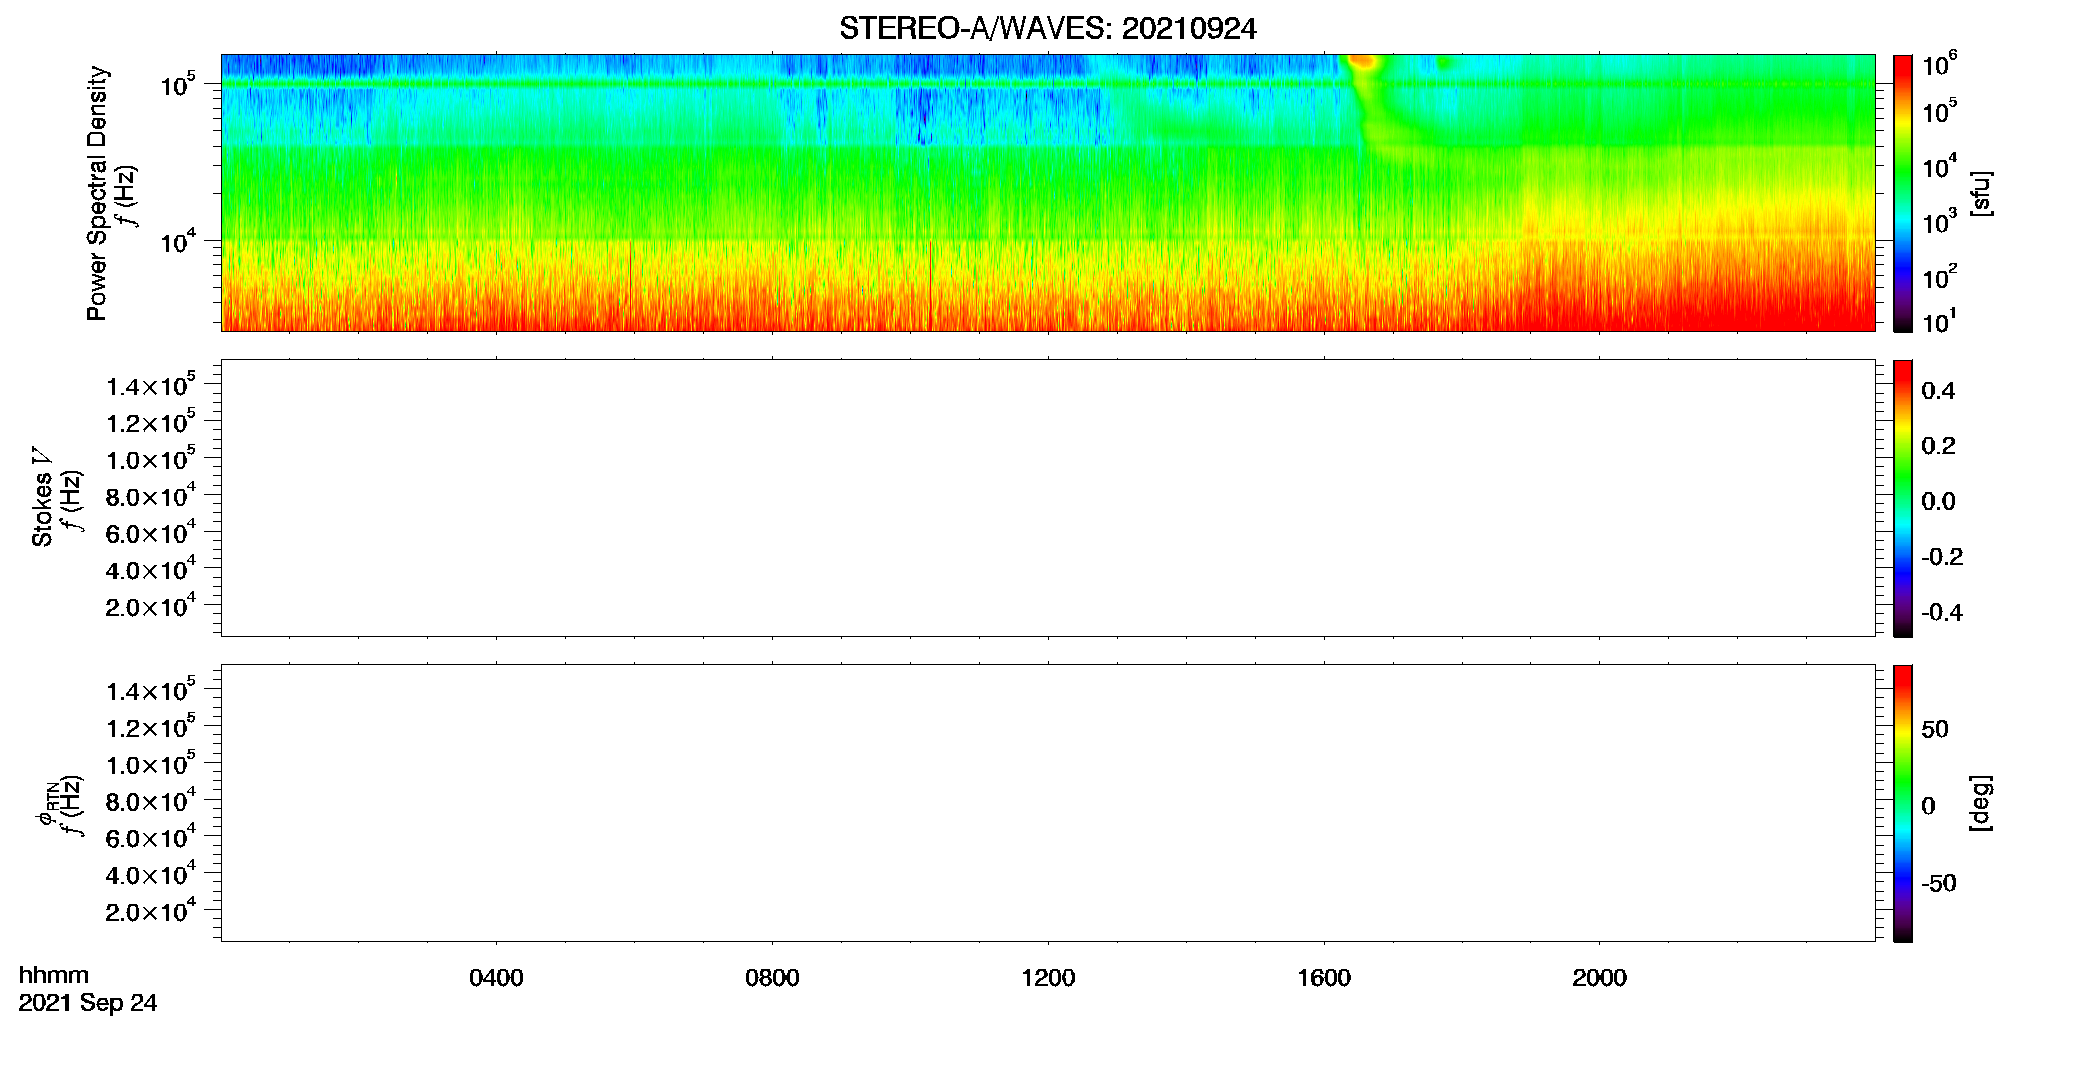Click the -50 tick on degree color bar
Screen dimensions: 2096x1080
(1938, 884)
